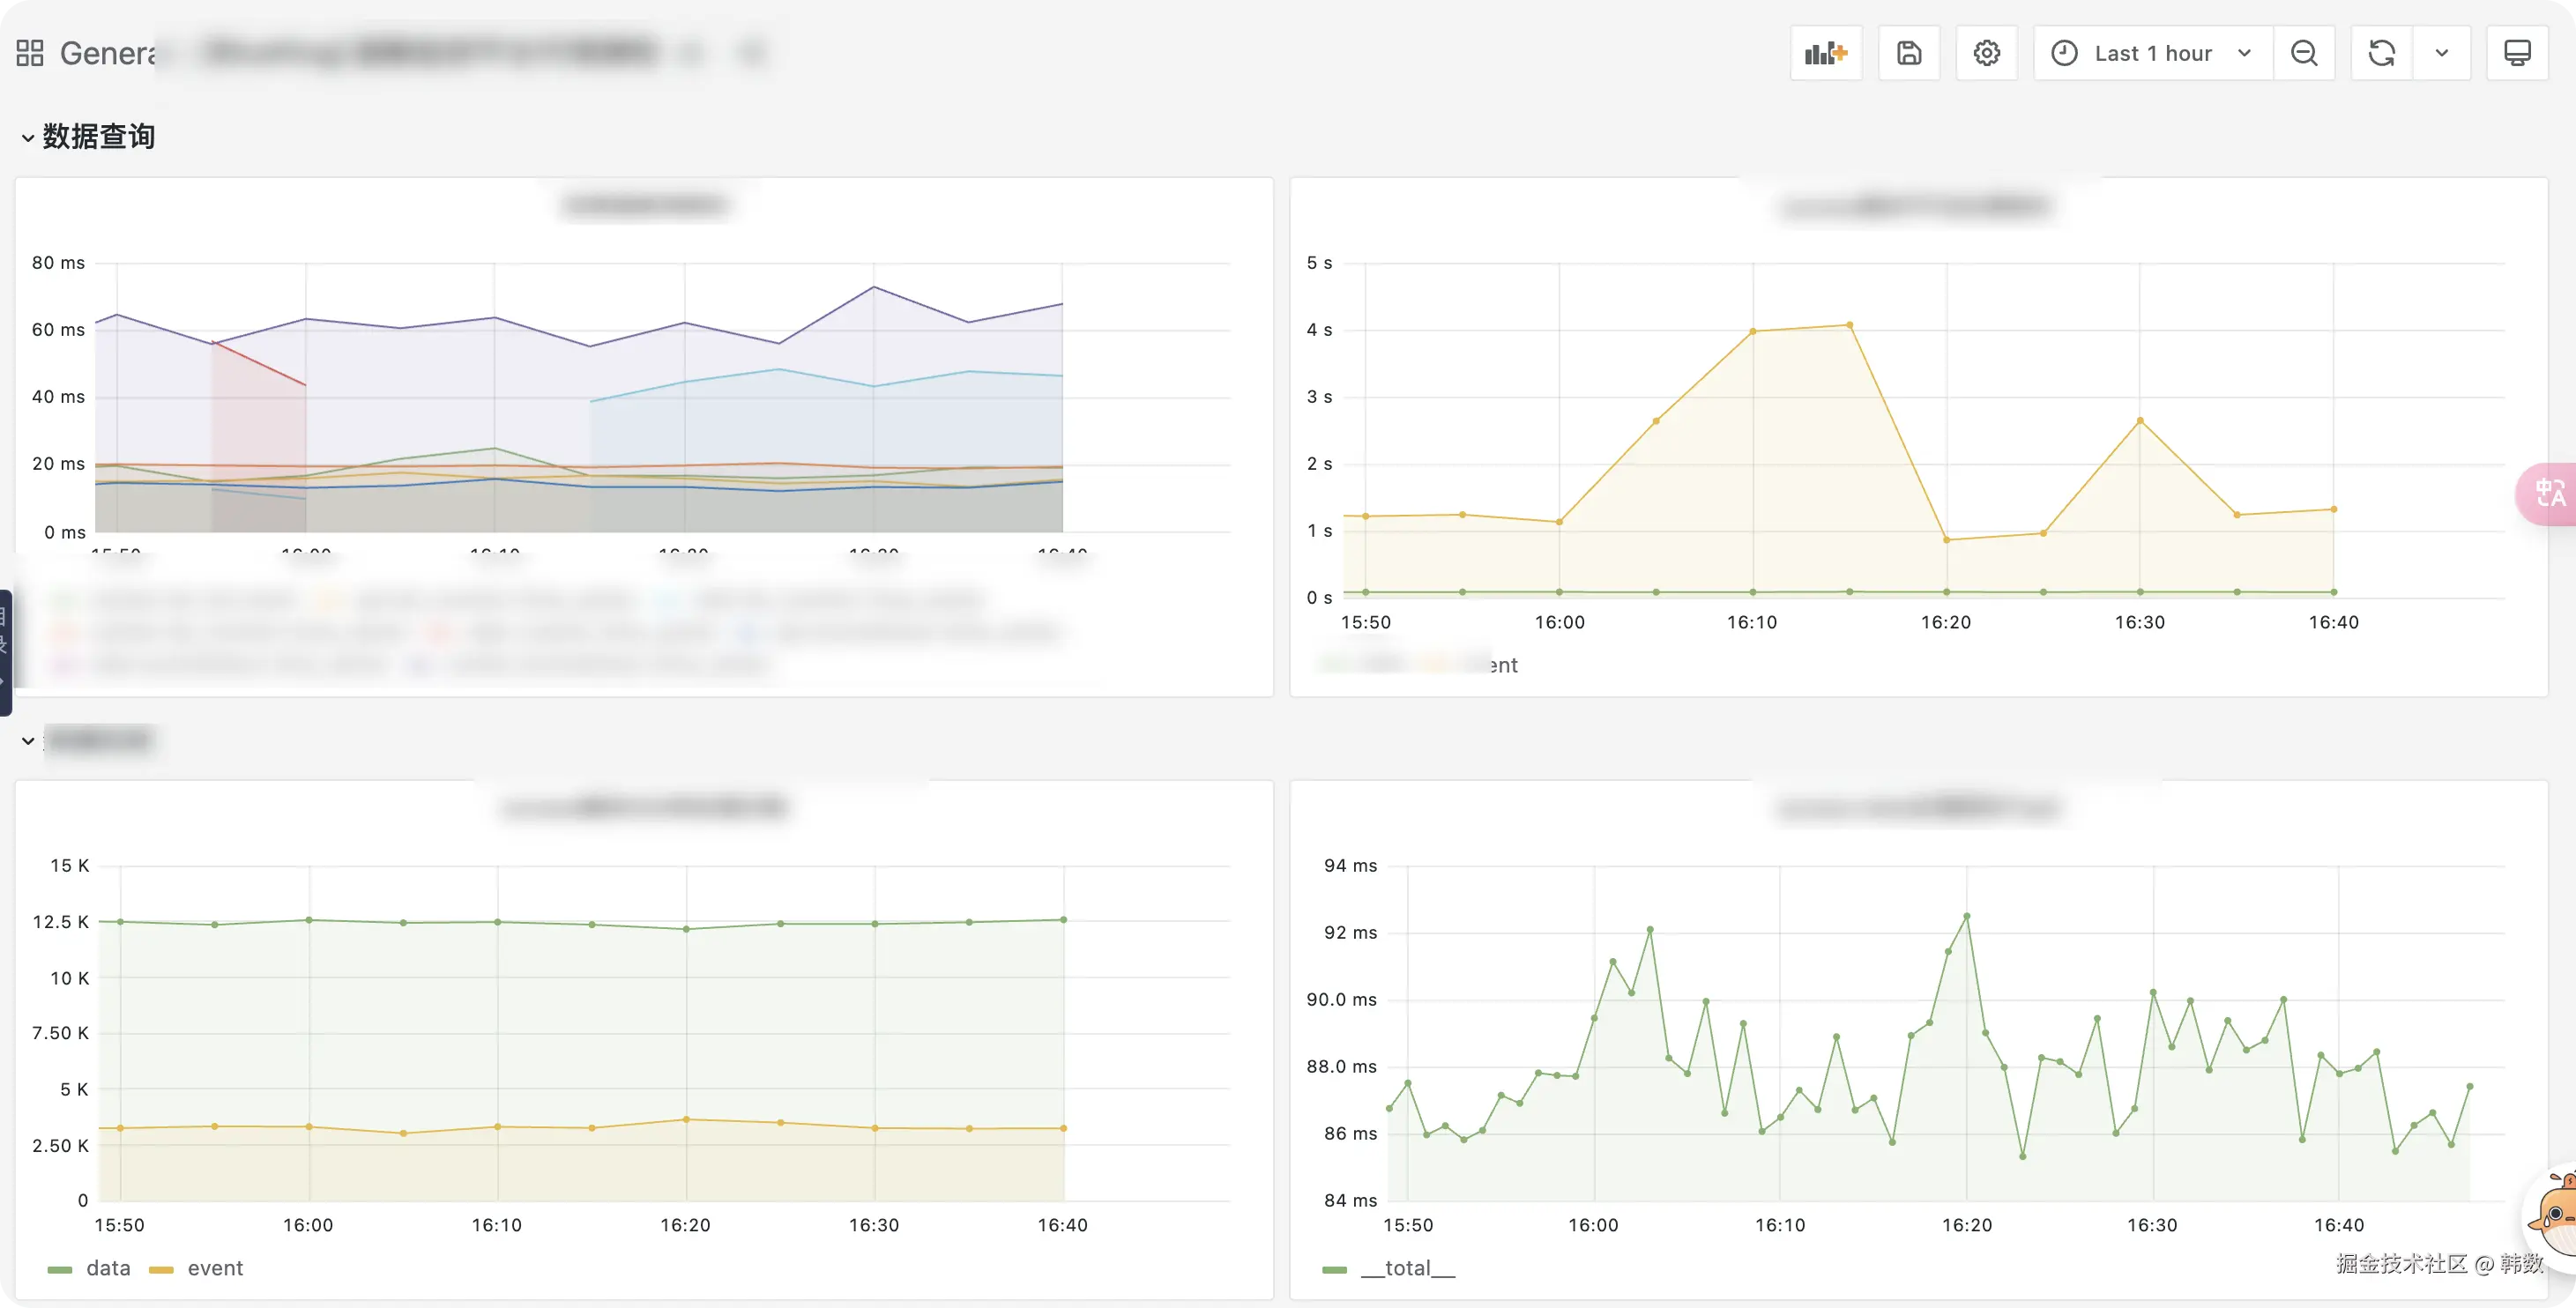
Task: Toggle the __total__ series legend
Action: 1407,1268
